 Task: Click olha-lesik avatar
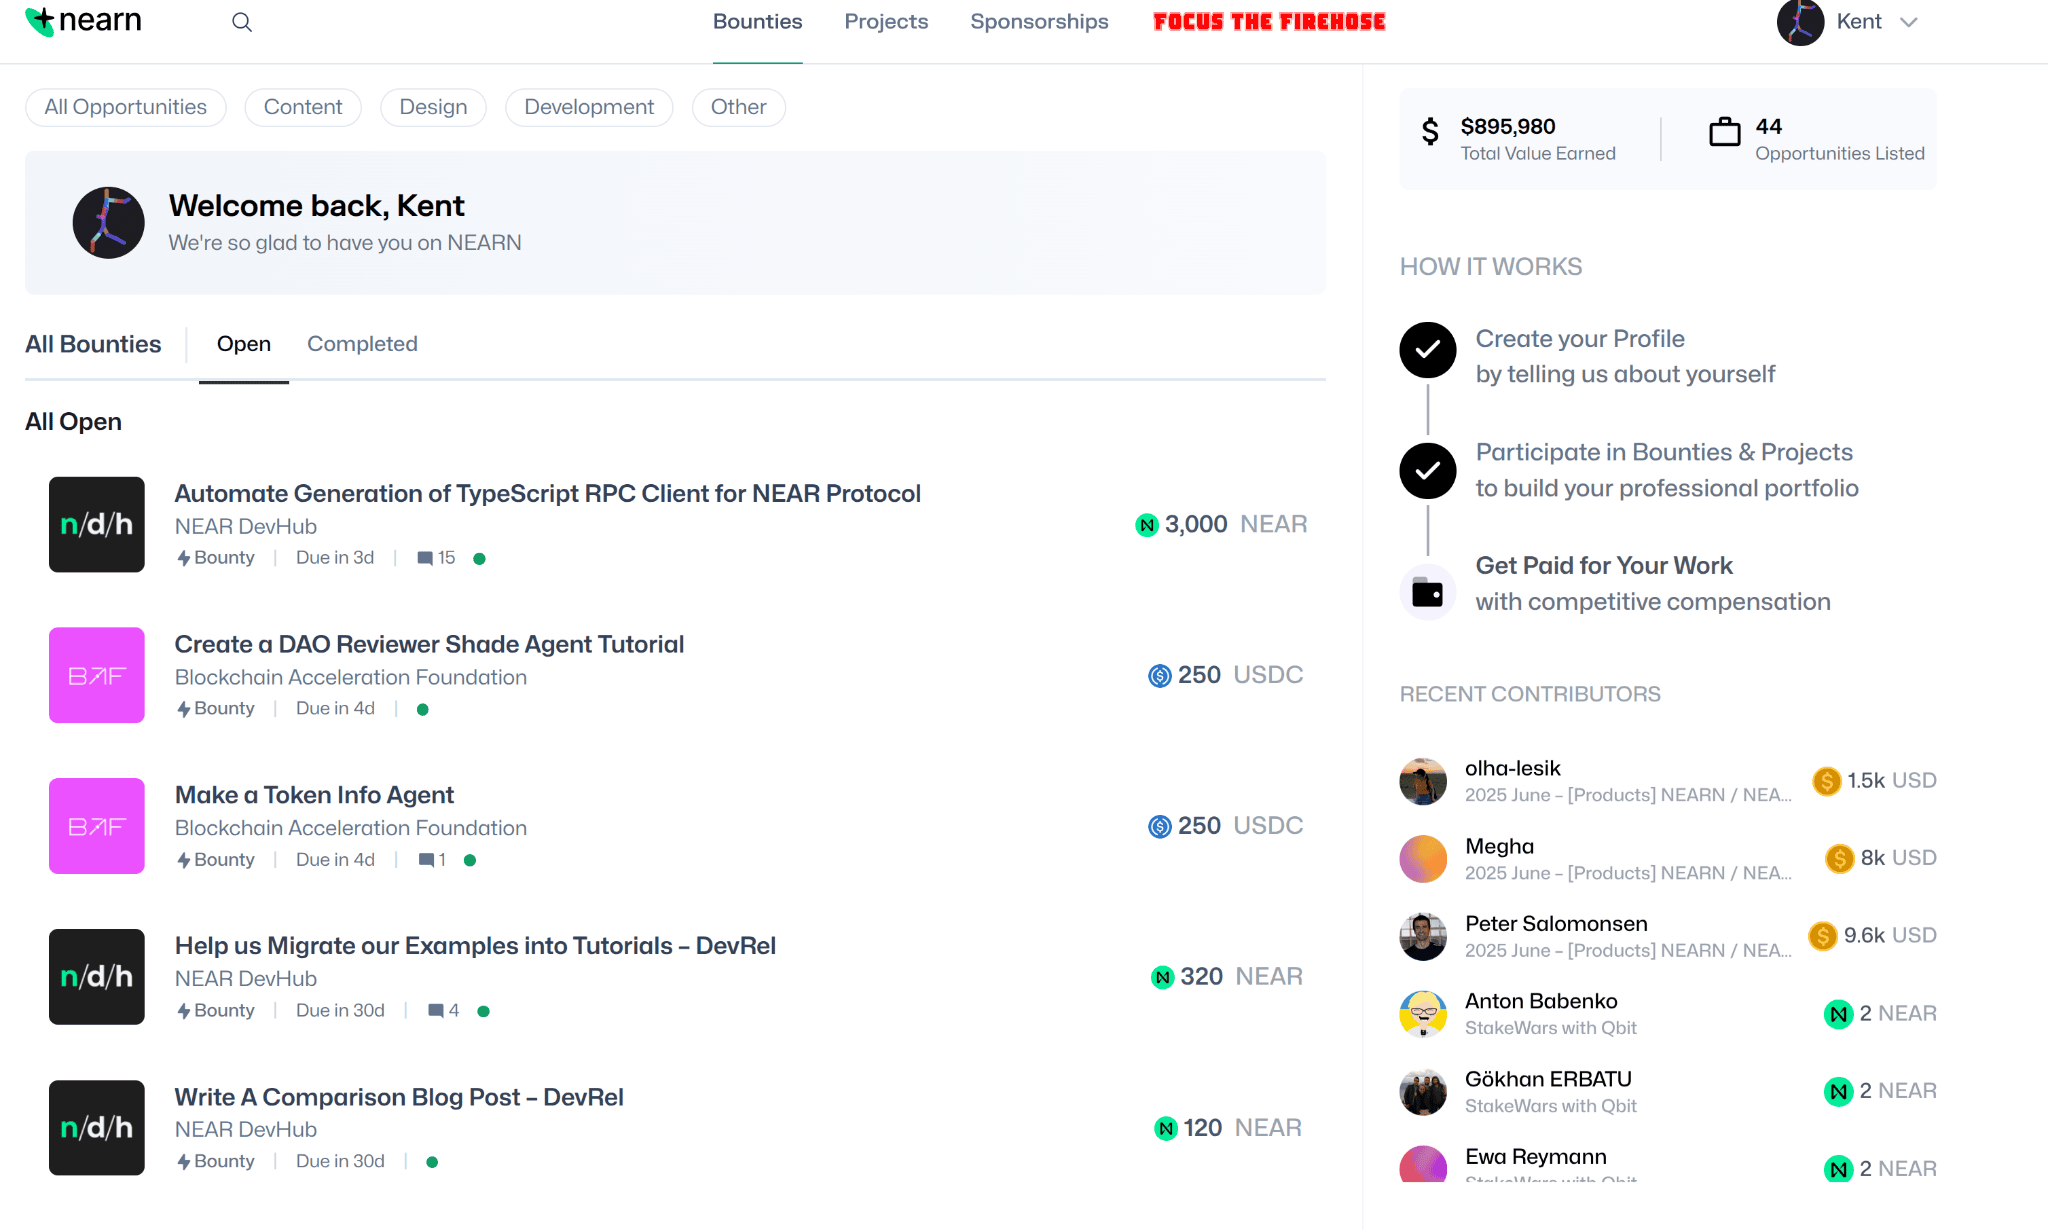point(1423,781)
